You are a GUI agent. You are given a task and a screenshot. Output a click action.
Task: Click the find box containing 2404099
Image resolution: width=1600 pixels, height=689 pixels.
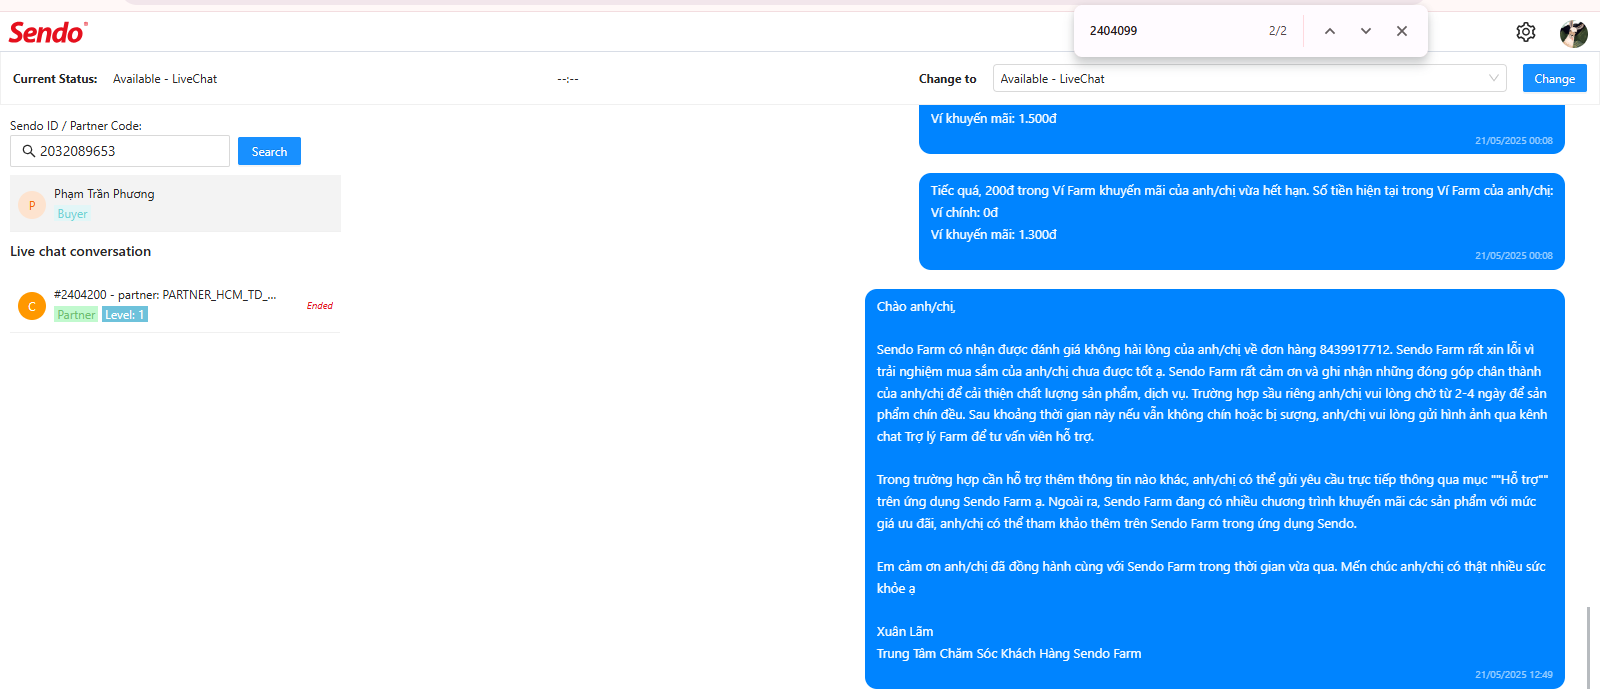[1170, 31]
